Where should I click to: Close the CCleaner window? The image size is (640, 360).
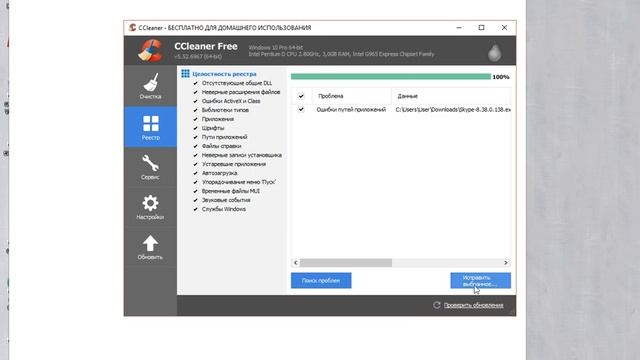pyautogui.click(x=504, y=27)
